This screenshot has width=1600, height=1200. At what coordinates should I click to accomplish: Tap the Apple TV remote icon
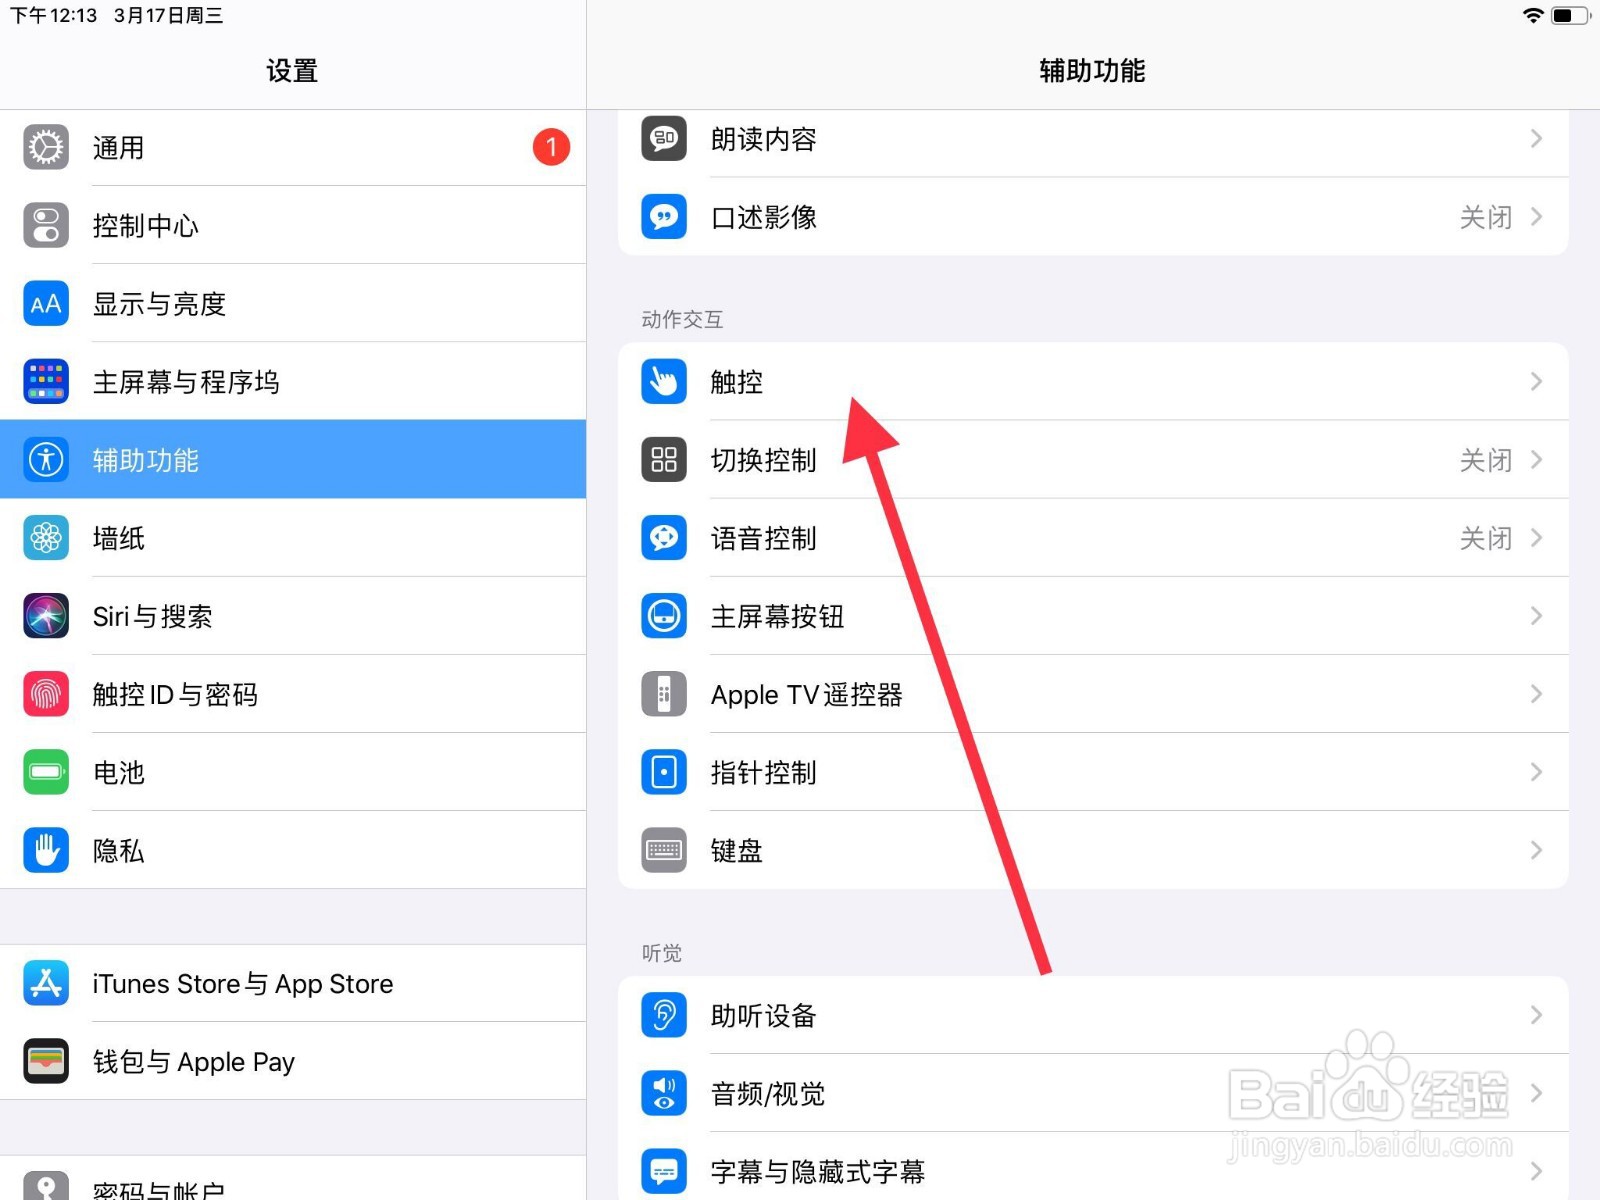[x=664, y=693]
